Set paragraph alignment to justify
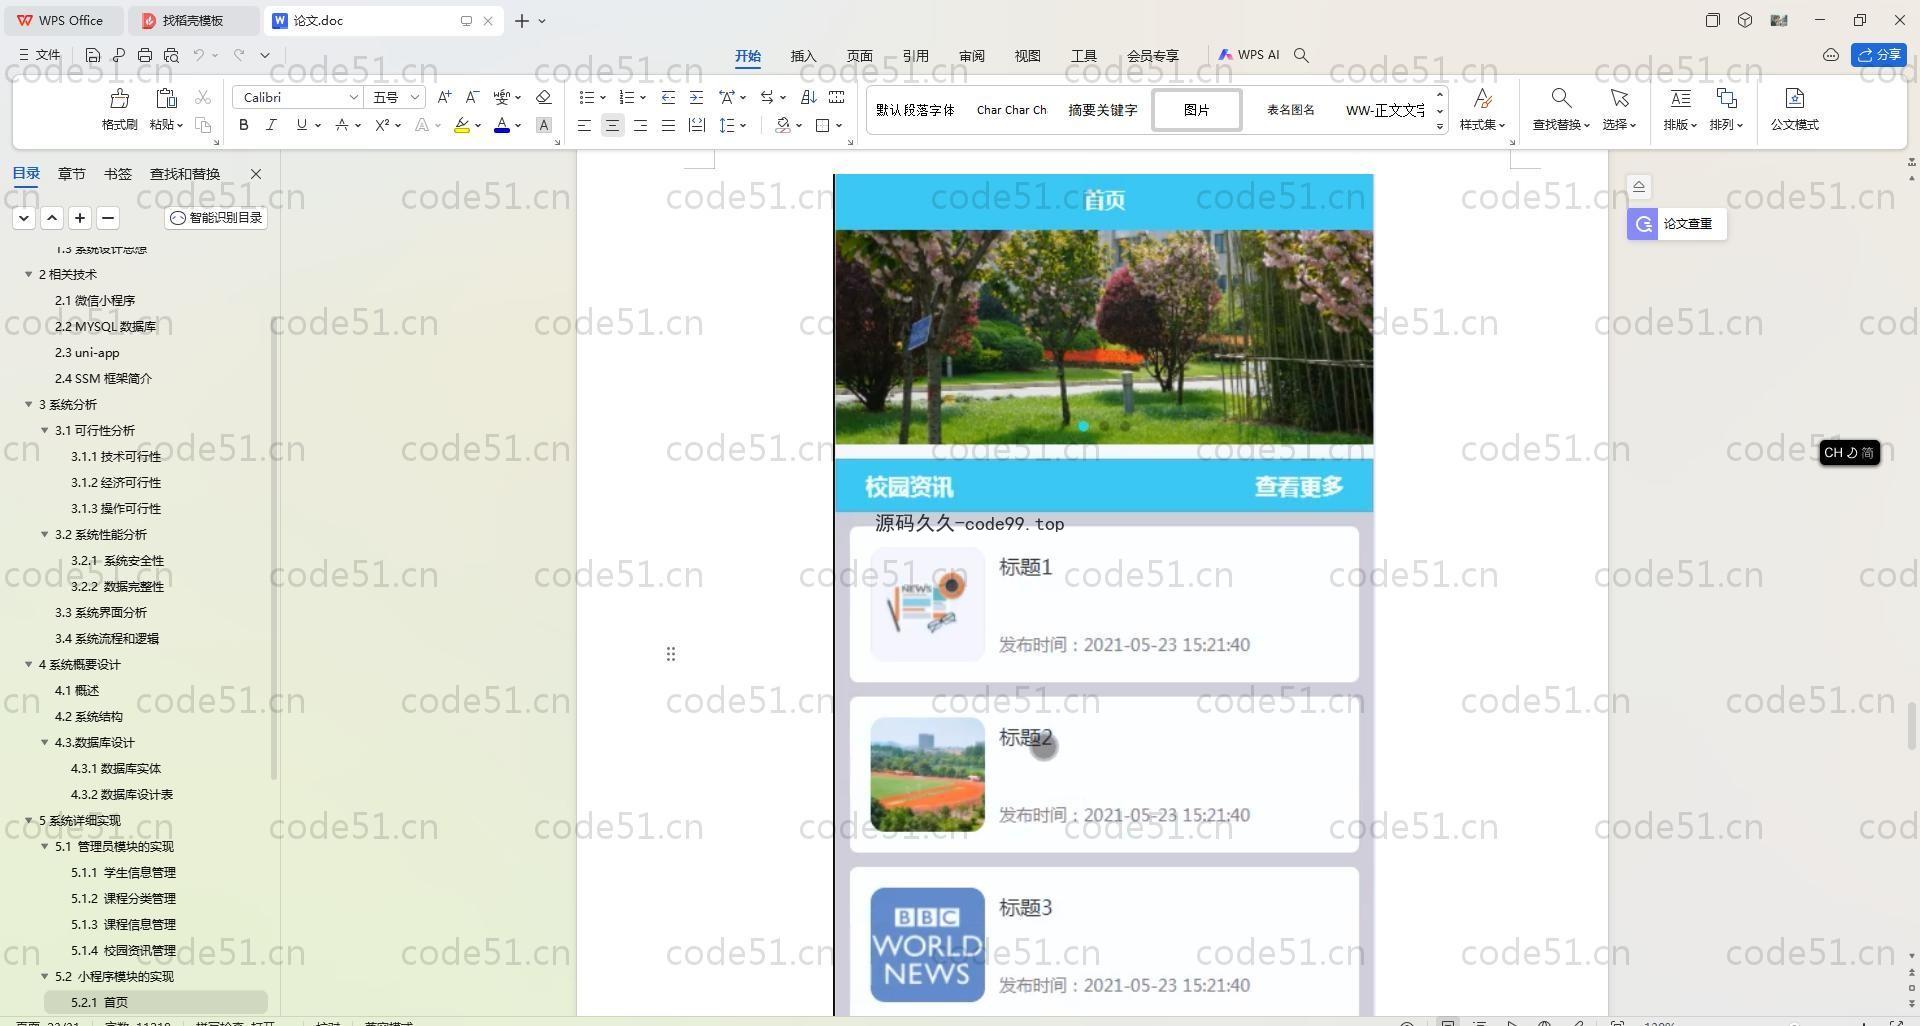Screen dimensions: 1920x1026 [x=668, y=125]
